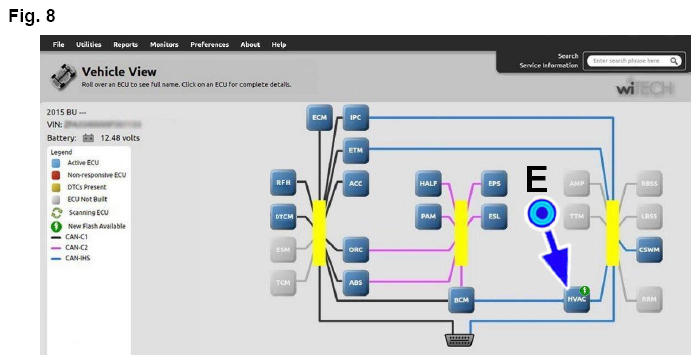This screenshot has width=700, height=364.
Task: Open the ORC module details
Action: point(356,250)
